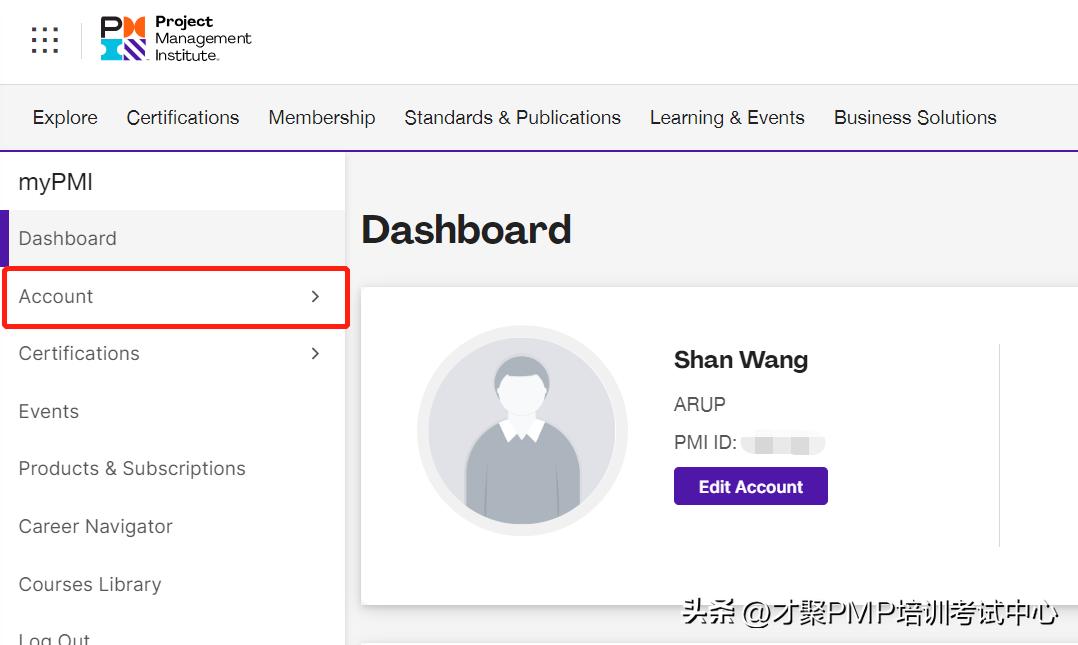Open Account in the sidebar
The image size is (1078, 645).
(x=176, y=297)
